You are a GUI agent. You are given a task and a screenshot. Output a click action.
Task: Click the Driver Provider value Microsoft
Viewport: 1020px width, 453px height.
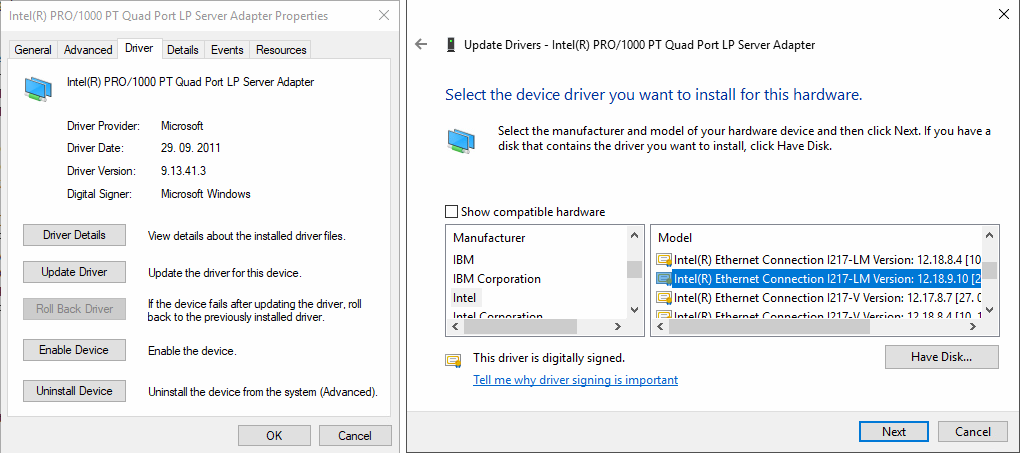click(x=182, y=126)
